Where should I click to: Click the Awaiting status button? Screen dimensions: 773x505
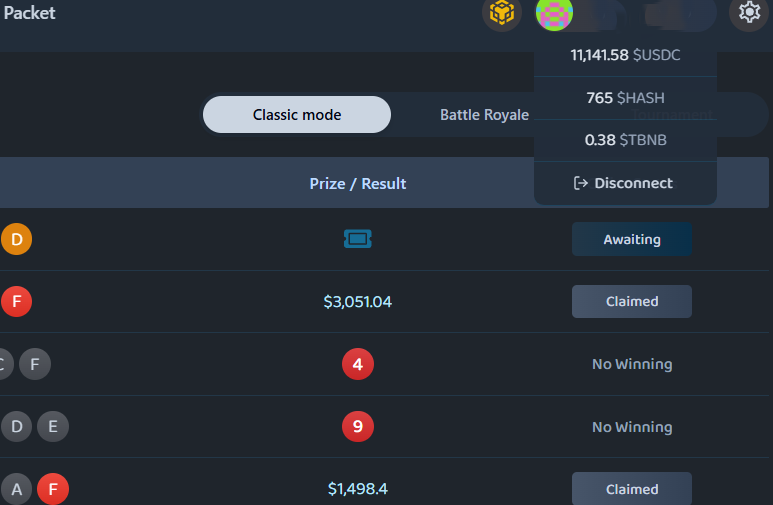pos(632,239)
